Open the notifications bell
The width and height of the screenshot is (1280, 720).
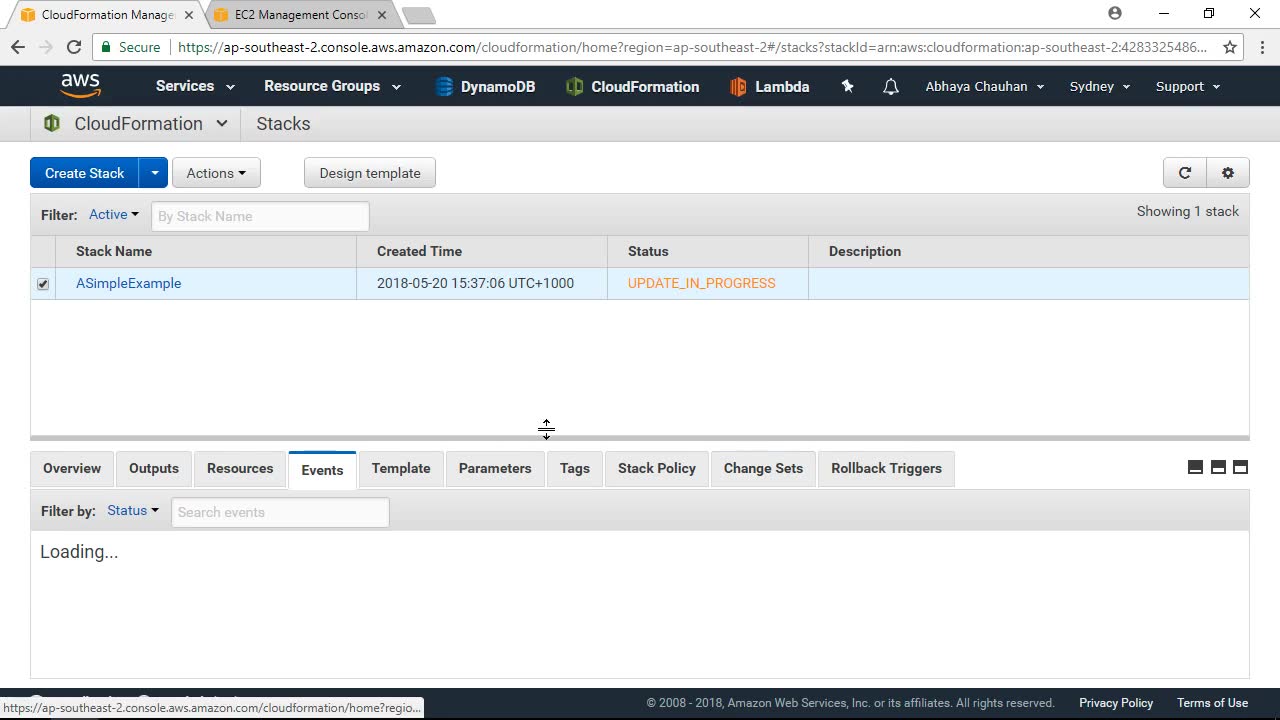(890, 87)
